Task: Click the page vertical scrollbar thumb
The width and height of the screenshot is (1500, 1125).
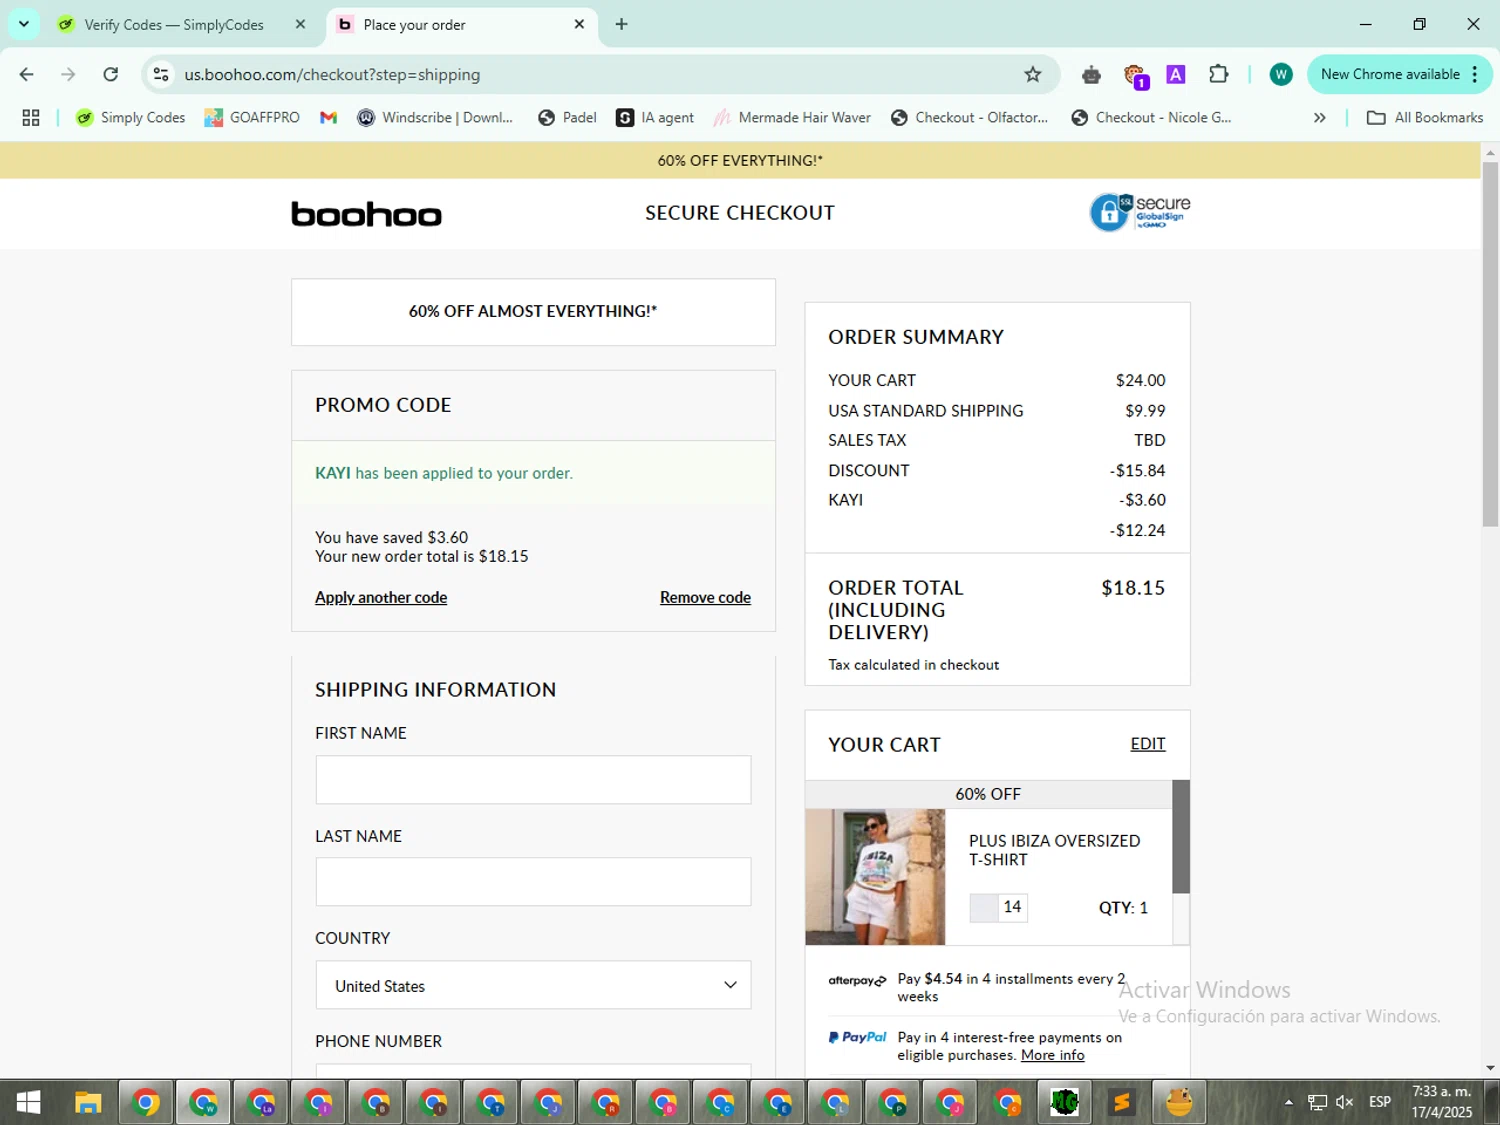Action: (1490, 343)
